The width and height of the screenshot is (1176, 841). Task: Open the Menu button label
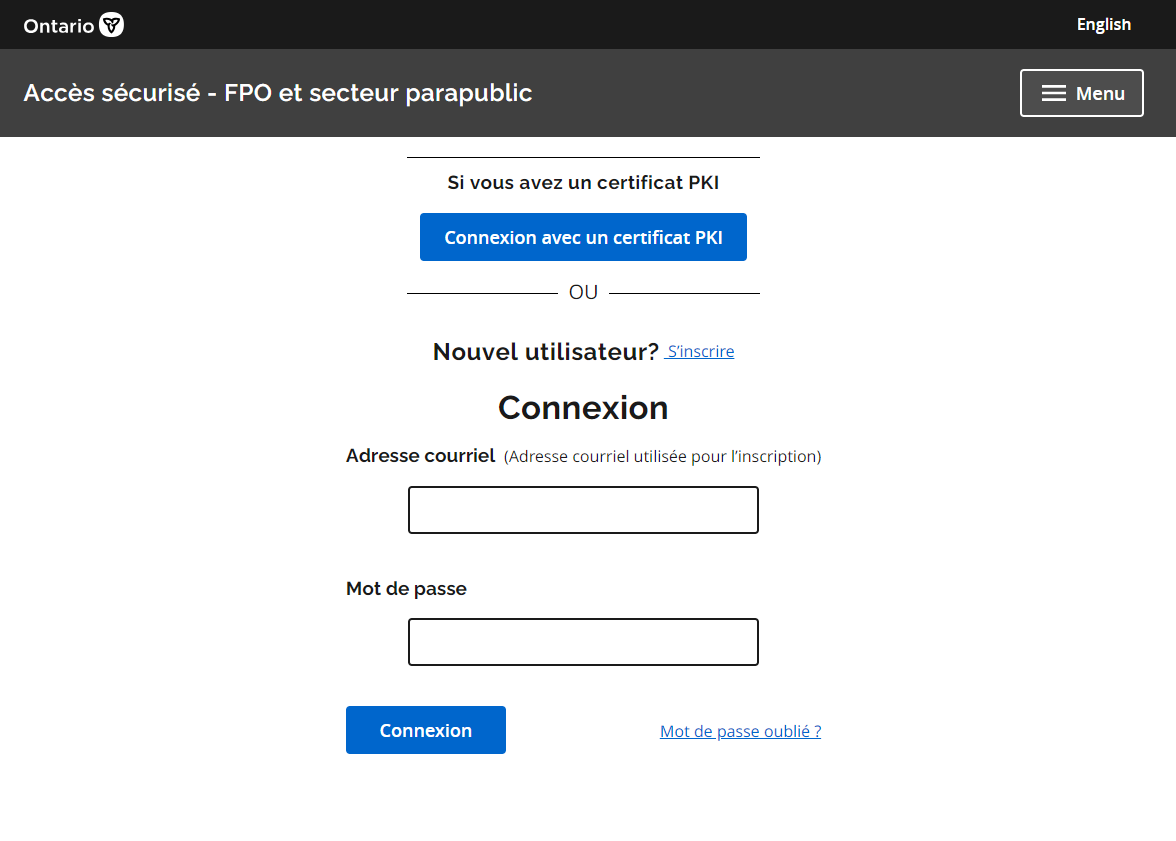[1100, 93]
